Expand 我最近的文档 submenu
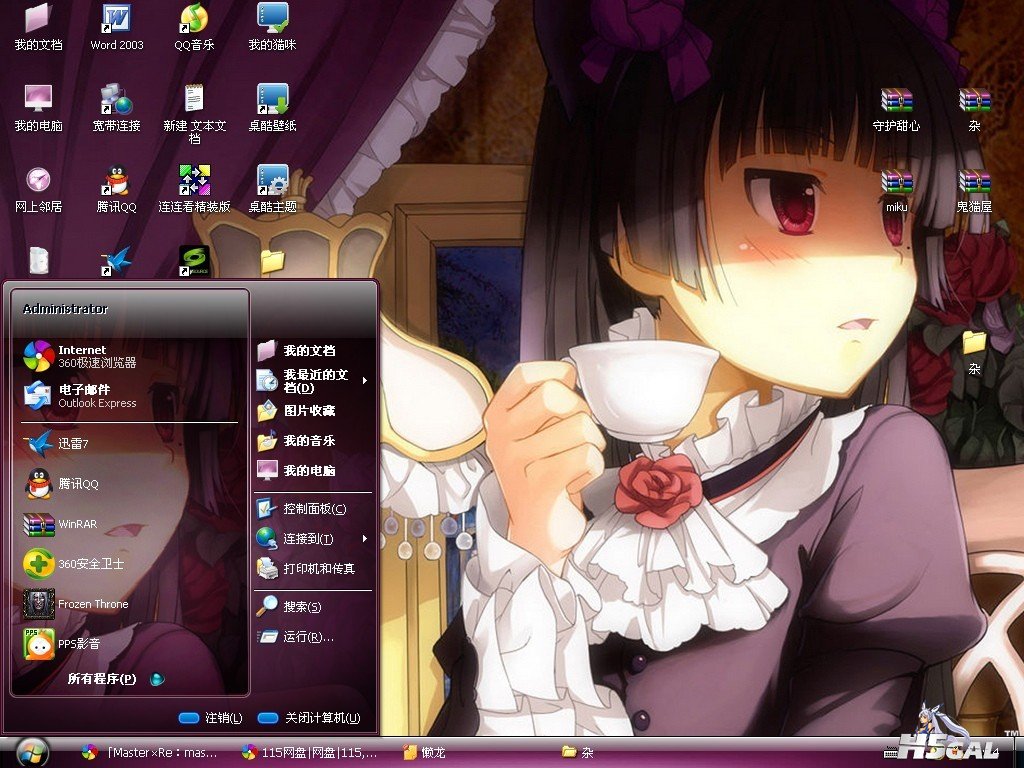1024x768 pixels. pyautogui.click(x=314, y=381)
